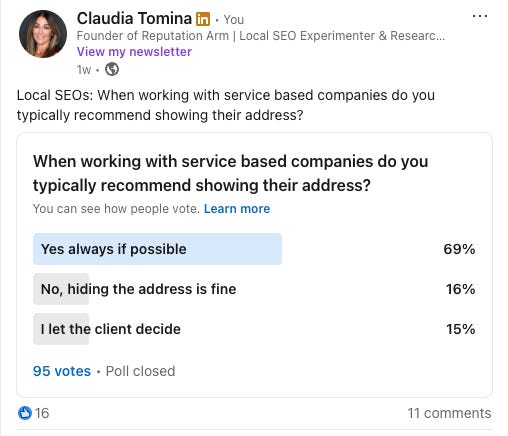Screen dimensions: 508x436
Task: Click the 69% result percentage
Action: pyautogui.click(x=459, y=249)
